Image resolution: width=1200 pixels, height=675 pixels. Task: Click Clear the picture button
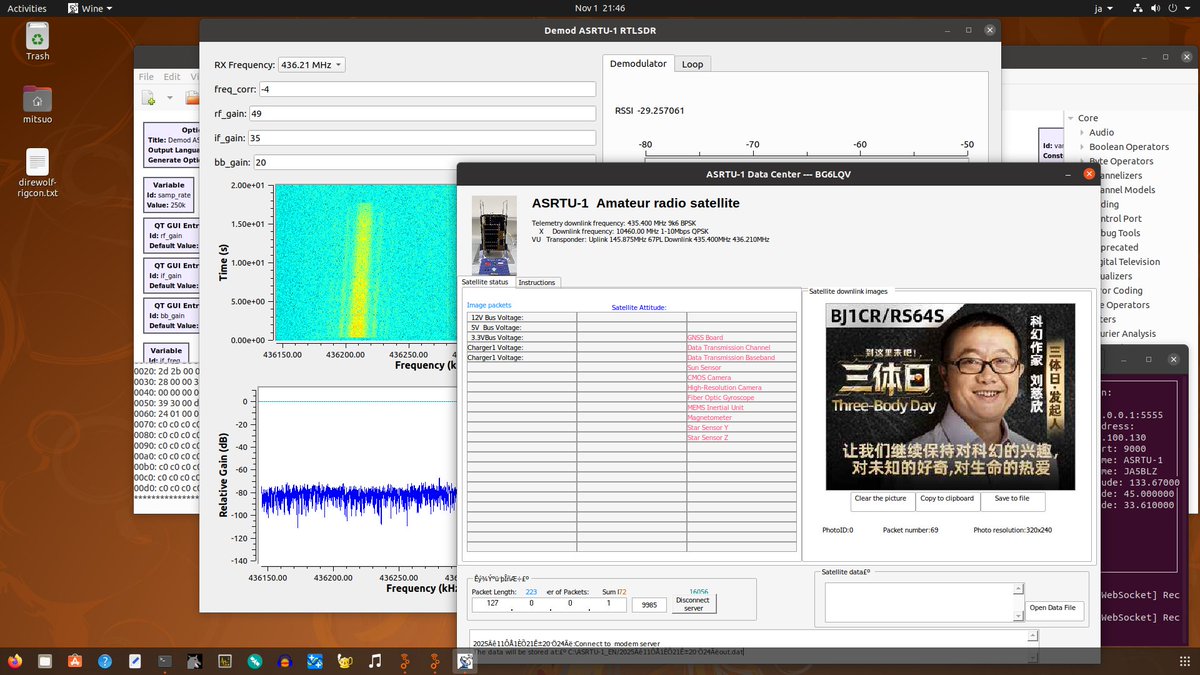tap(880, 501)
